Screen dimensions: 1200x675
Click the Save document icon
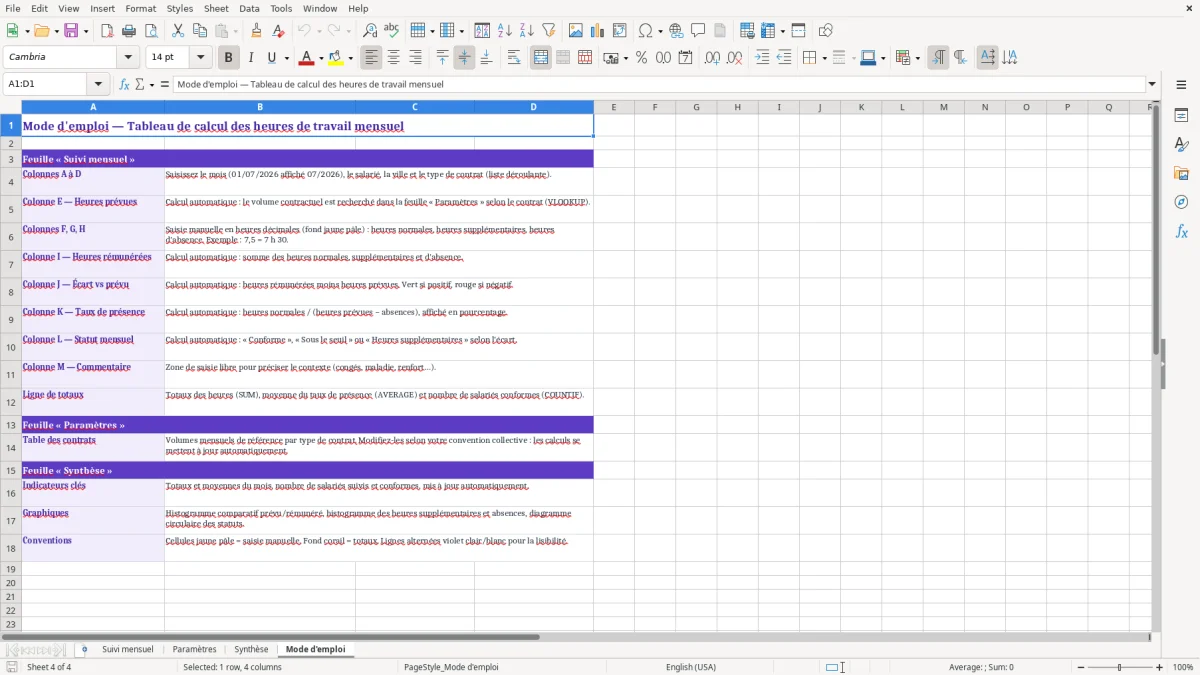point(71,31)
